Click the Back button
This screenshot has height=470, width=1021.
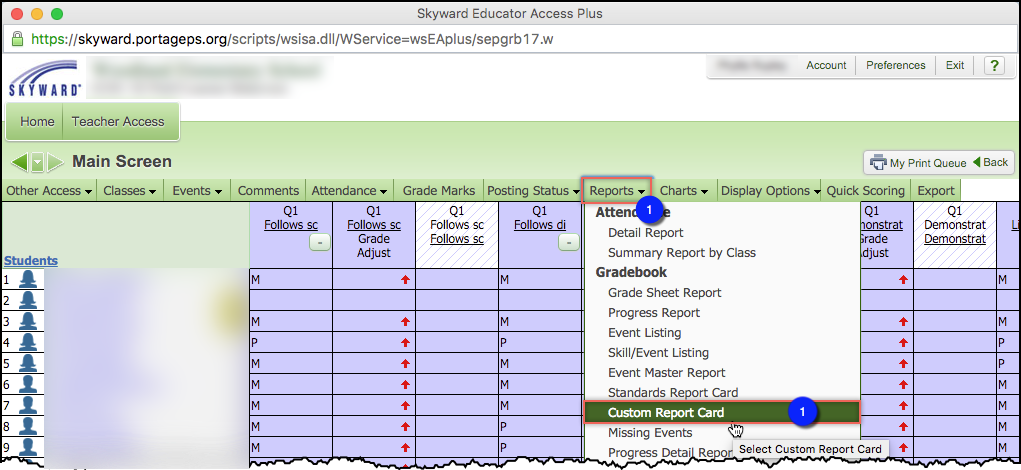[x=990, y=163]
